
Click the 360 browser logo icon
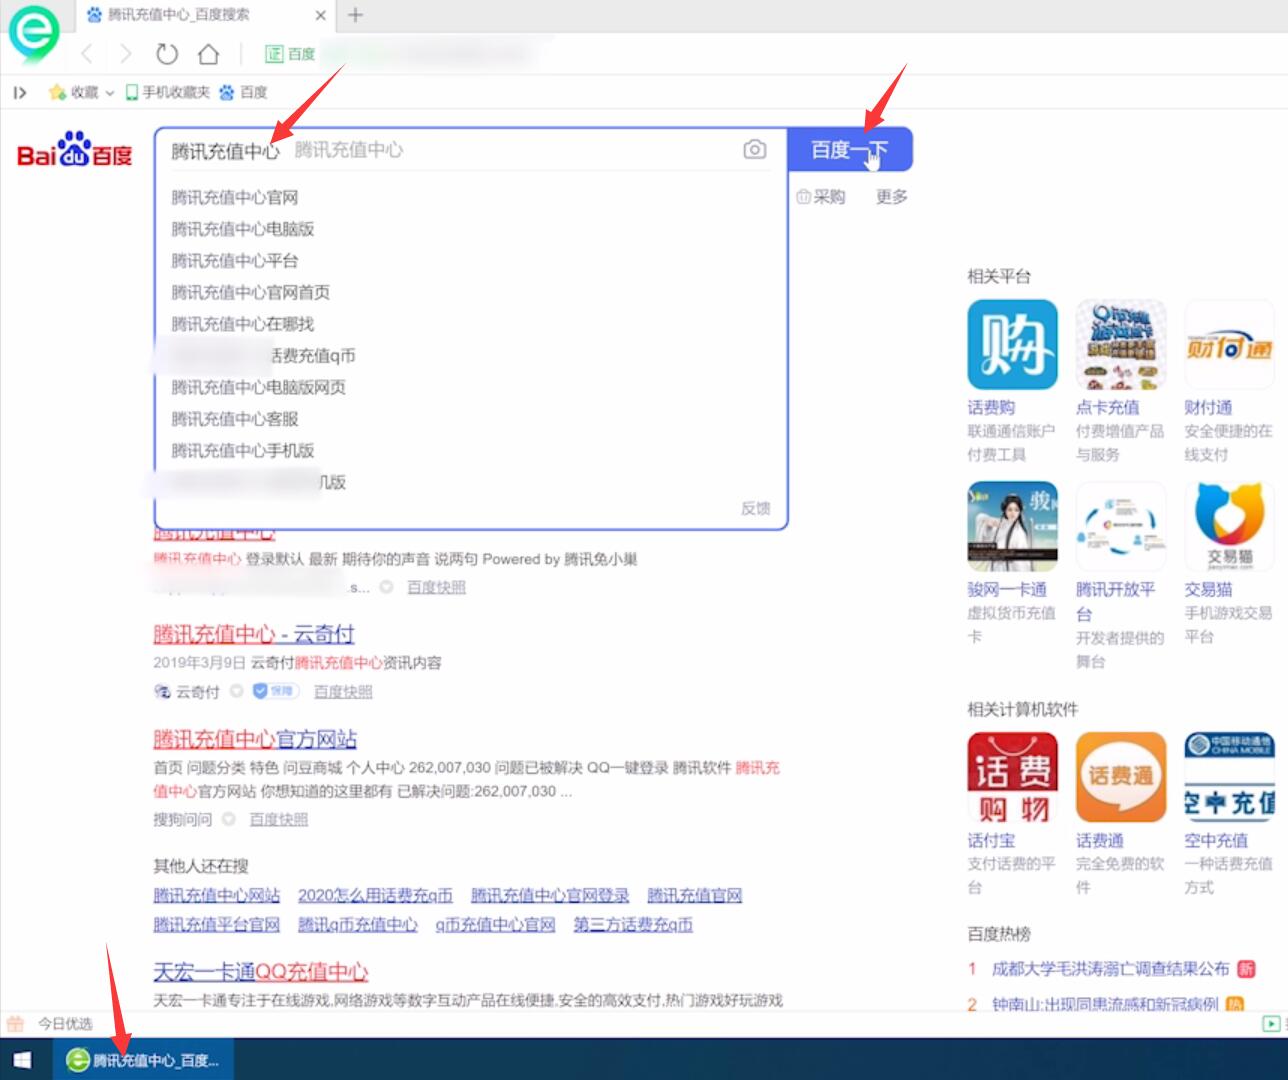pyautogui.click(x=34, y=33)
